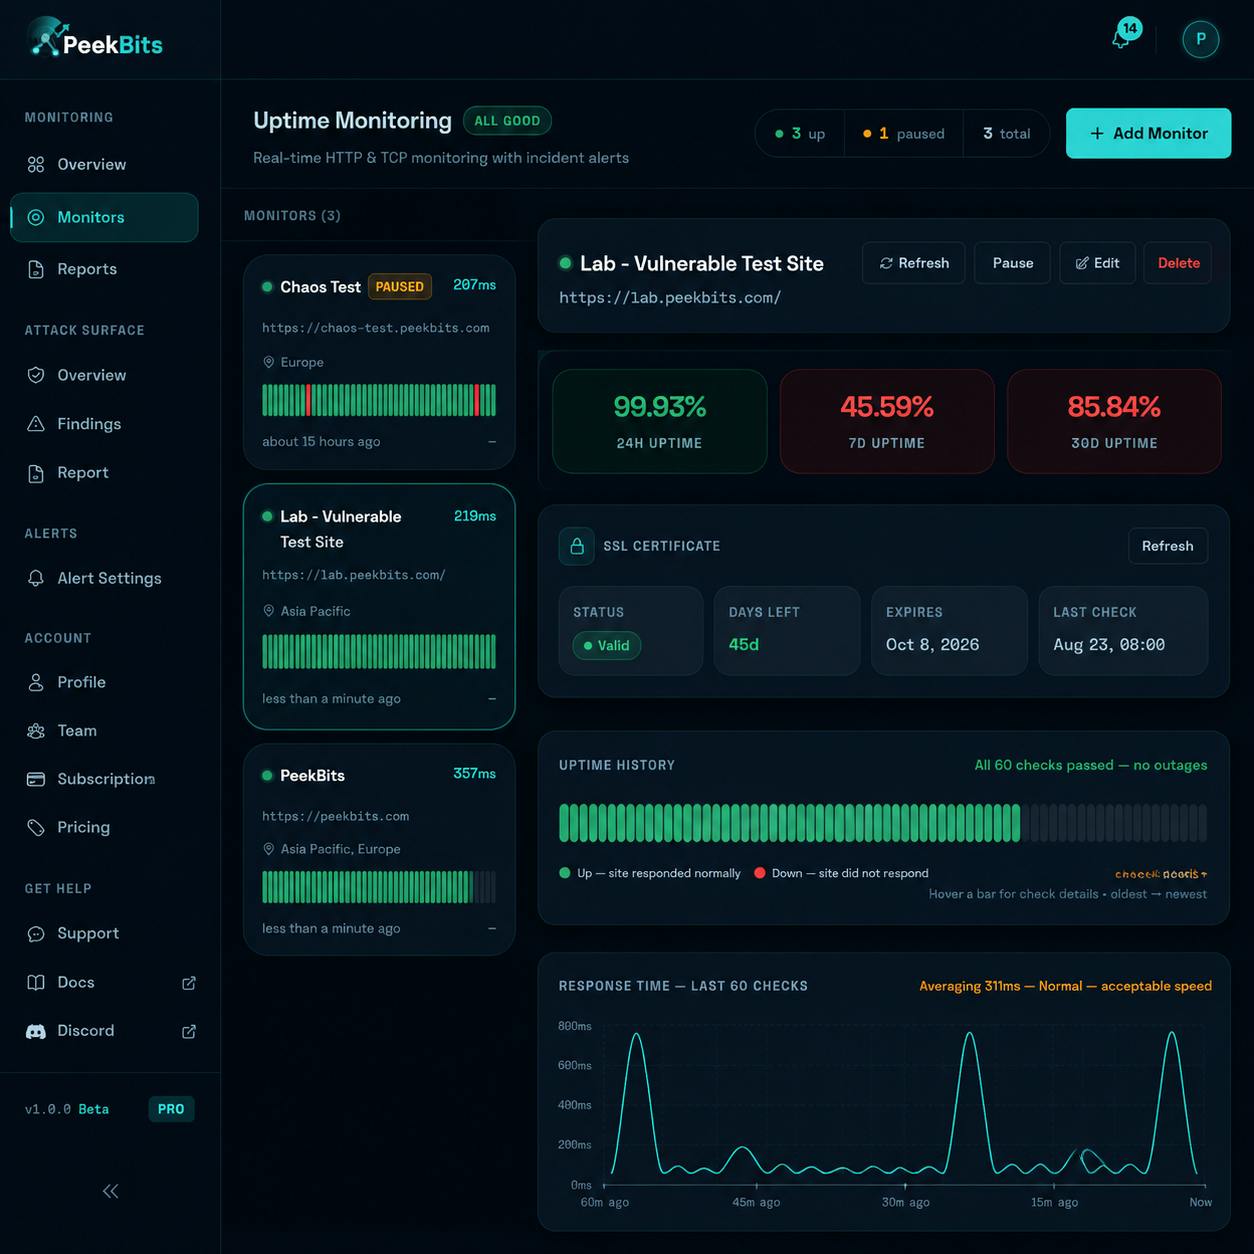Click the Add Monitor button
Image resolution: width=1254 pixels, height=1254 pixels.
pyautogui.click(x=1148, y=133)
